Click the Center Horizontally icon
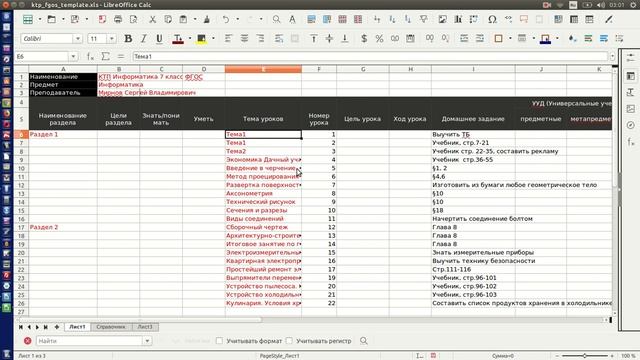The height and width of the screenshot is (360, 640). 244,39
